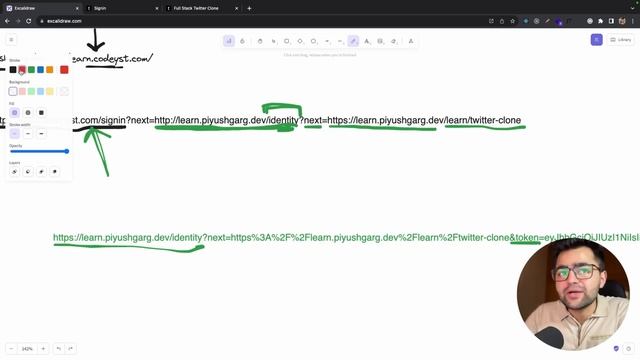
Task: Close the Signin tab
Action: click(x=157, y=8)
